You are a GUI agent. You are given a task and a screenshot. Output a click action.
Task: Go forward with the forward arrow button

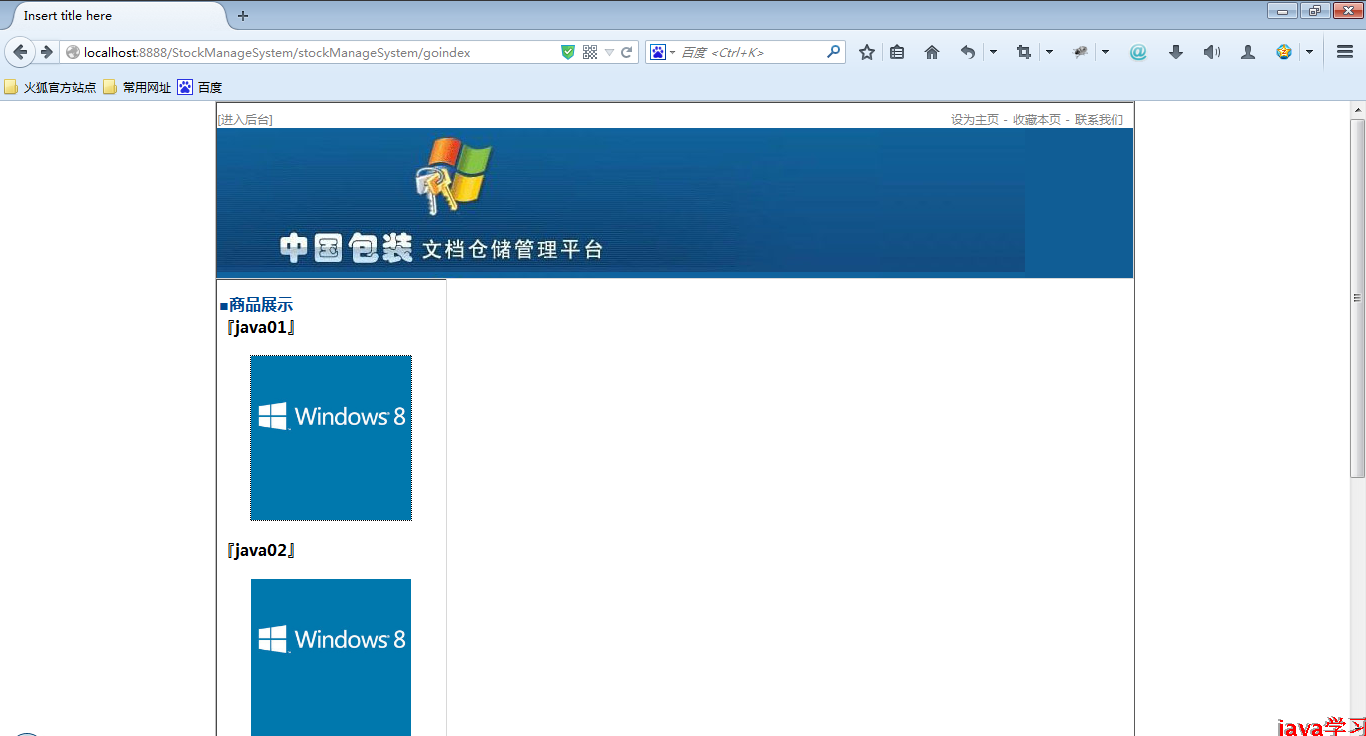point(47,52)
